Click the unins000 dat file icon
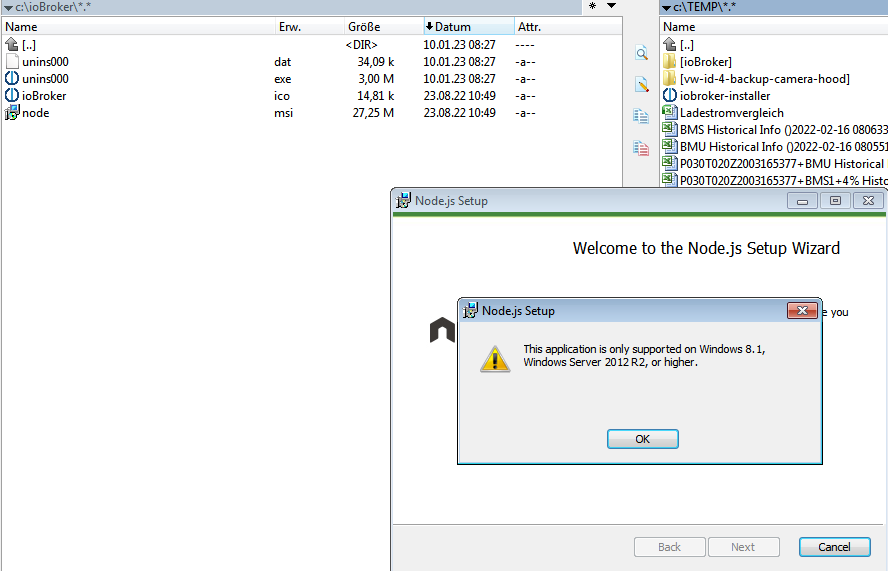The image size is (888, 571). click(x=12, y=62)
